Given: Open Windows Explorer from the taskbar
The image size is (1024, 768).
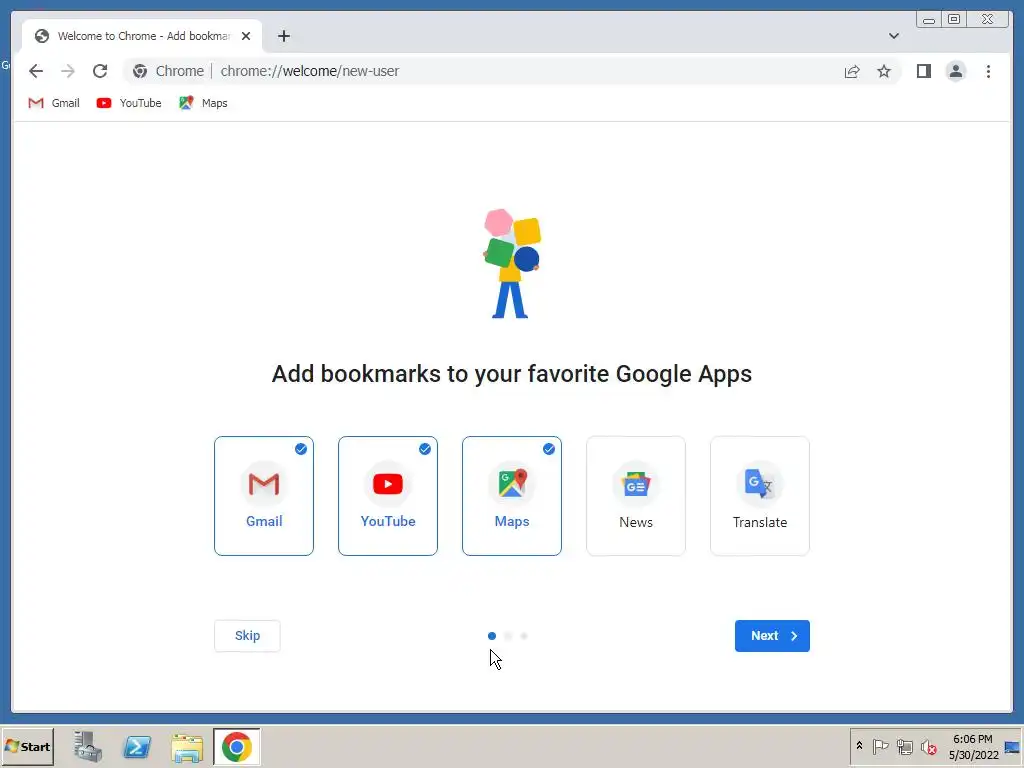Looking at the screenshot, I should point(187,746).
